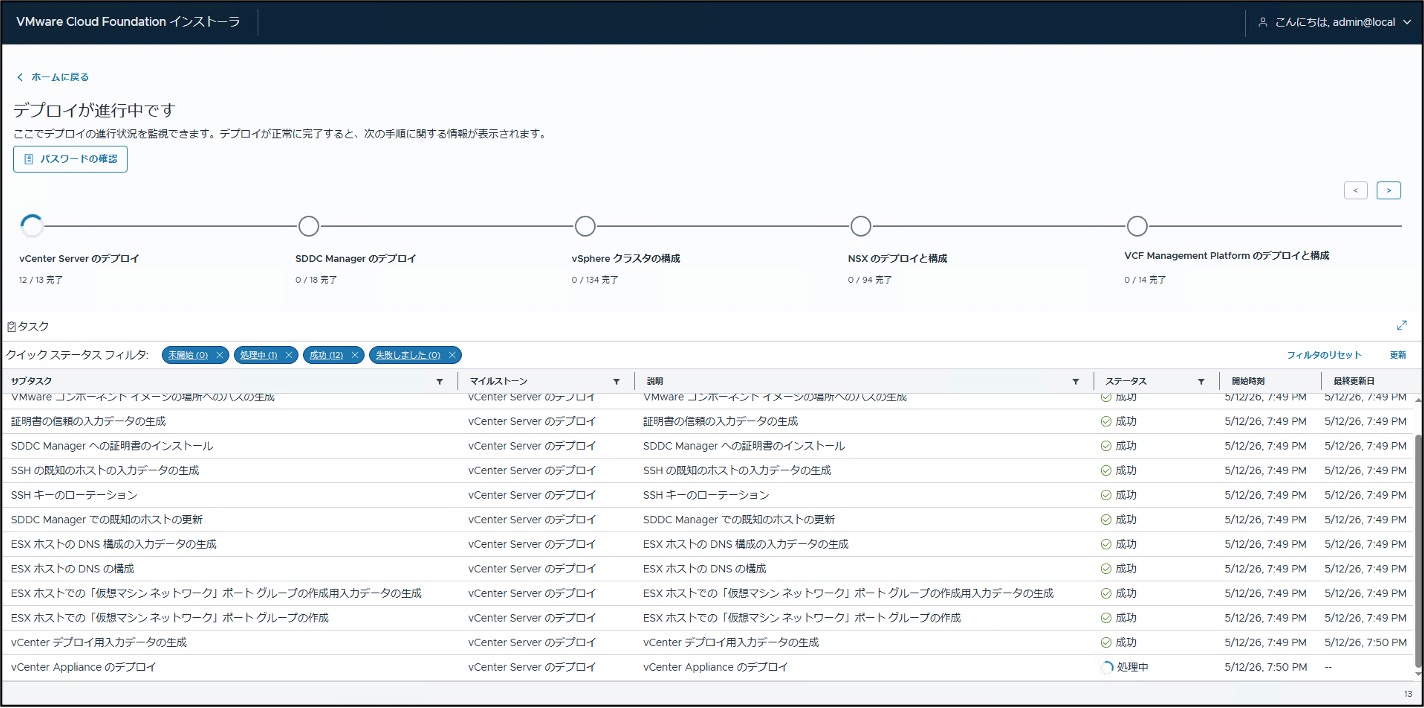Select the vCenter Server のデプロイ progress spinner step
Screen dimensions: 1424x708
[32, 226]
